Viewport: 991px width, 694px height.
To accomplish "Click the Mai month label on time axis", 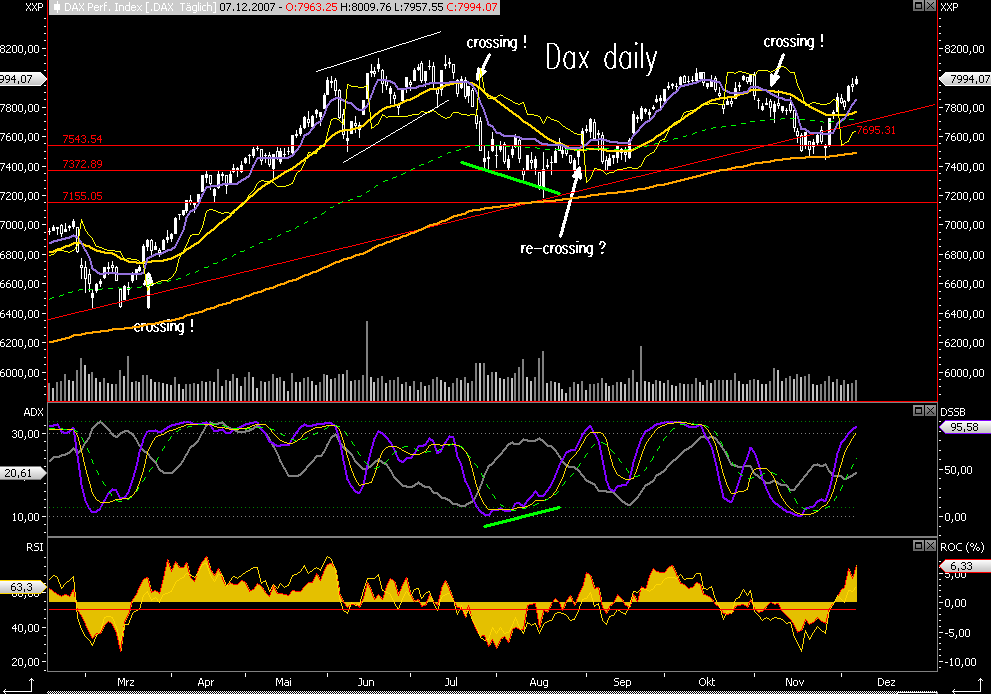I will pyautogui.click(x=283, y=682).
